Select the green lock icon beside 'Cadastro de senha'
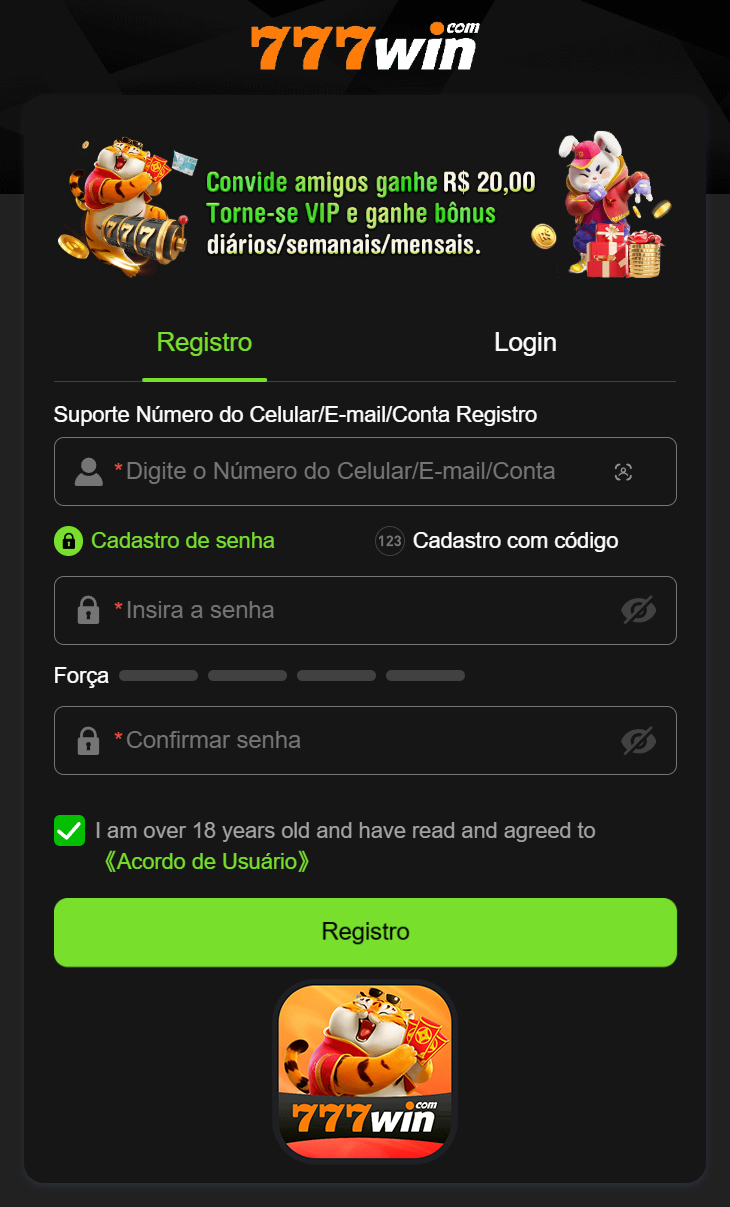This screenshot has width=730, height=1207. pos(67,540)
